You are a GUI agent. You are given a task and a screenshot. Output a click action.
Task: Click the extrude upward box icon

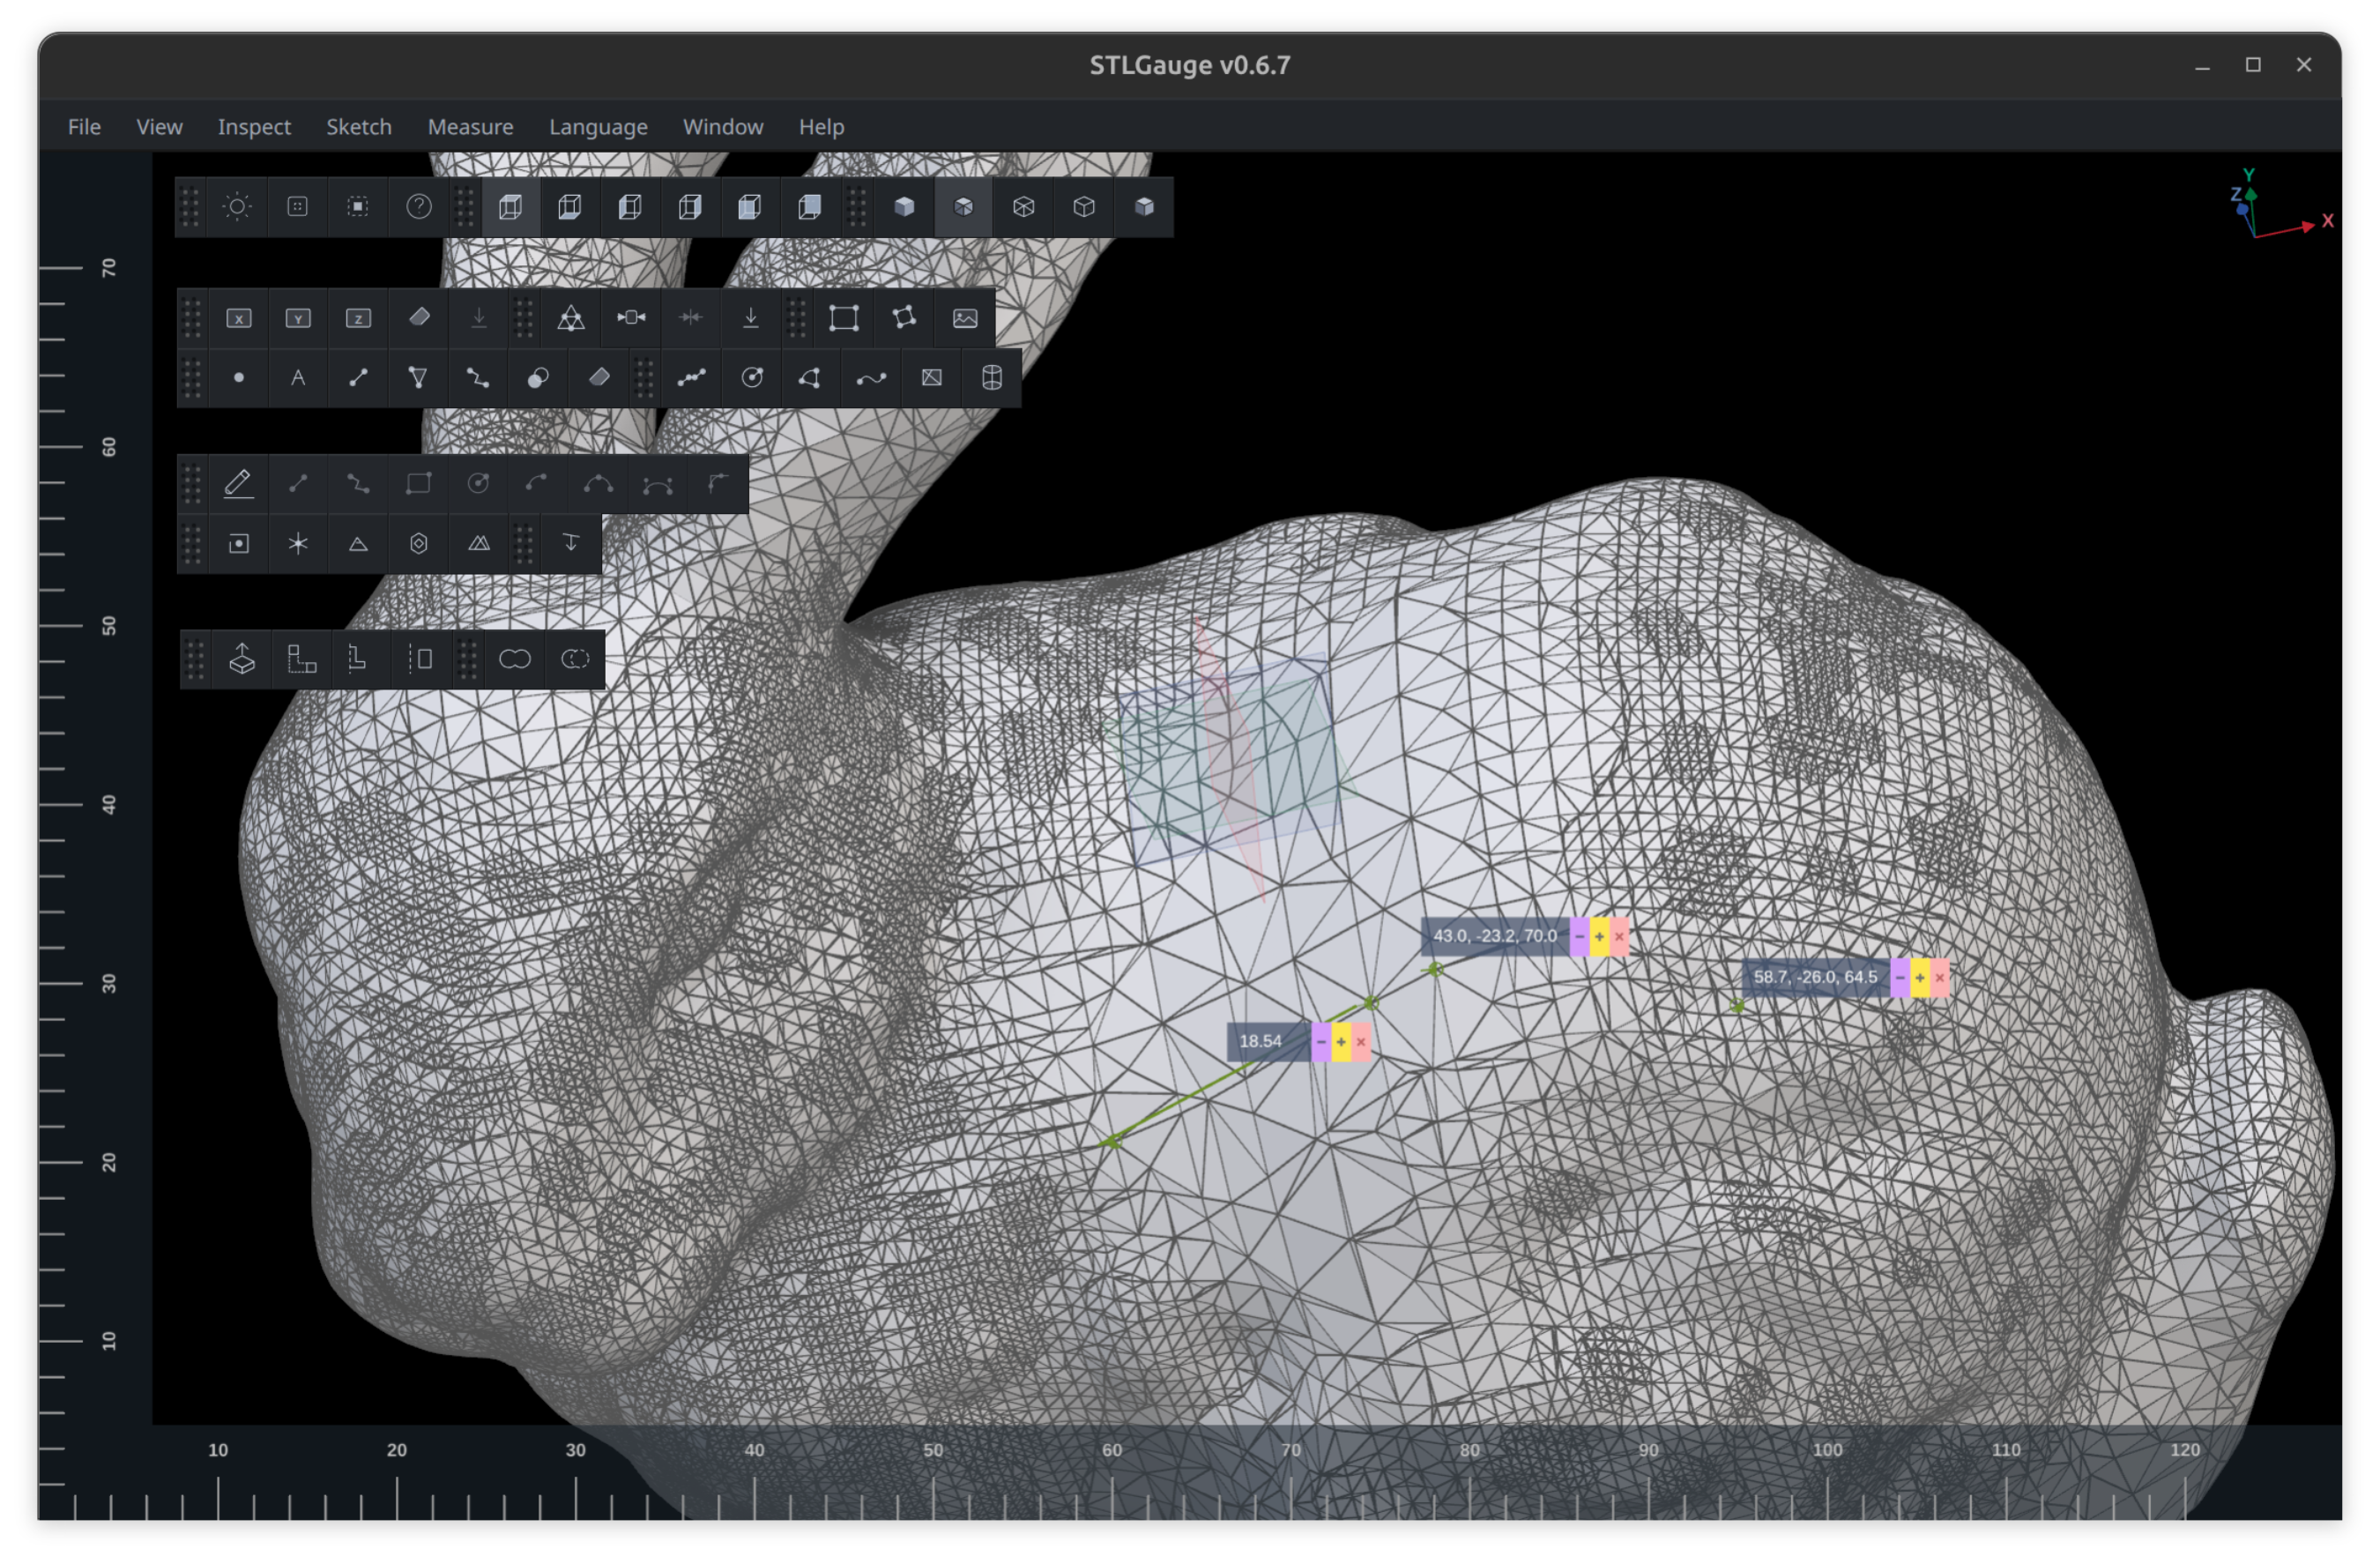click(242, 659)
